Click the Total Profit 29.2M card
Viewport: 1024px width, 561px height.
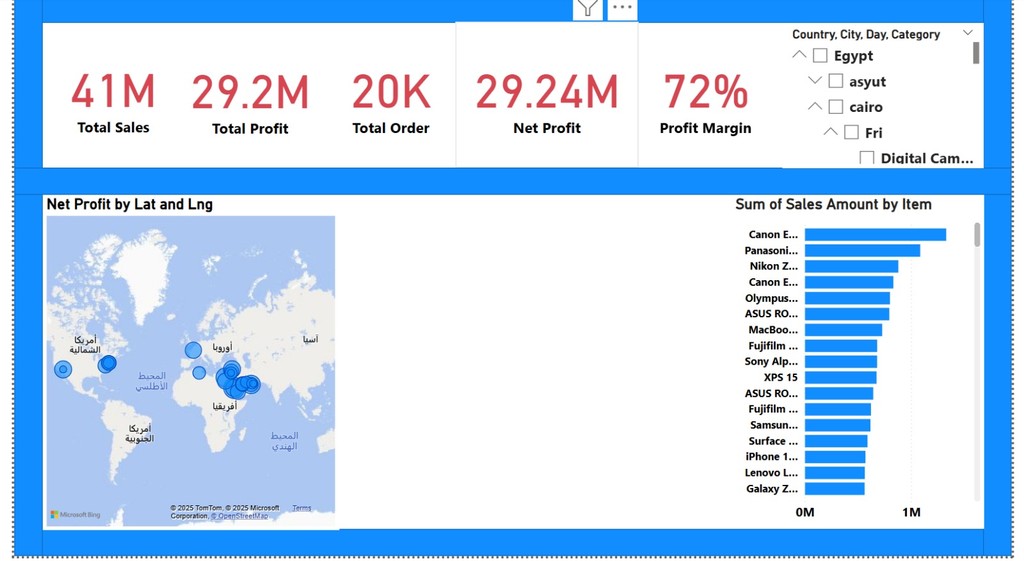(x=250, y=103)
